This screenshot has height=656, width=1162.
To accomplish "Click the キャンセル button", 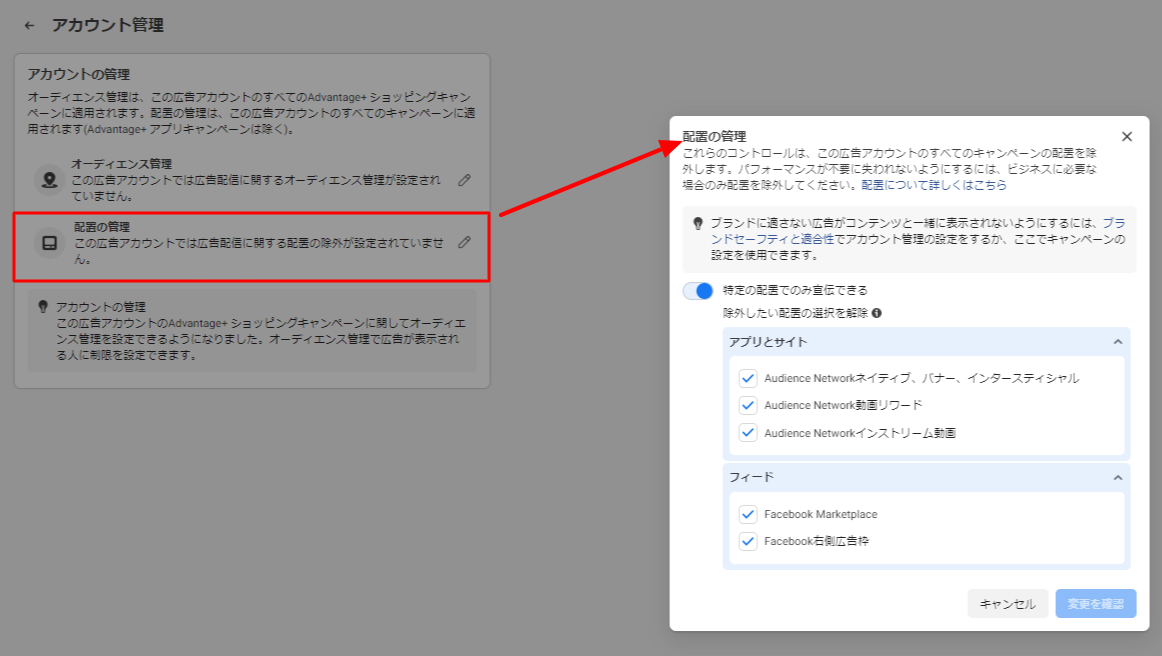I will 1007,604.
